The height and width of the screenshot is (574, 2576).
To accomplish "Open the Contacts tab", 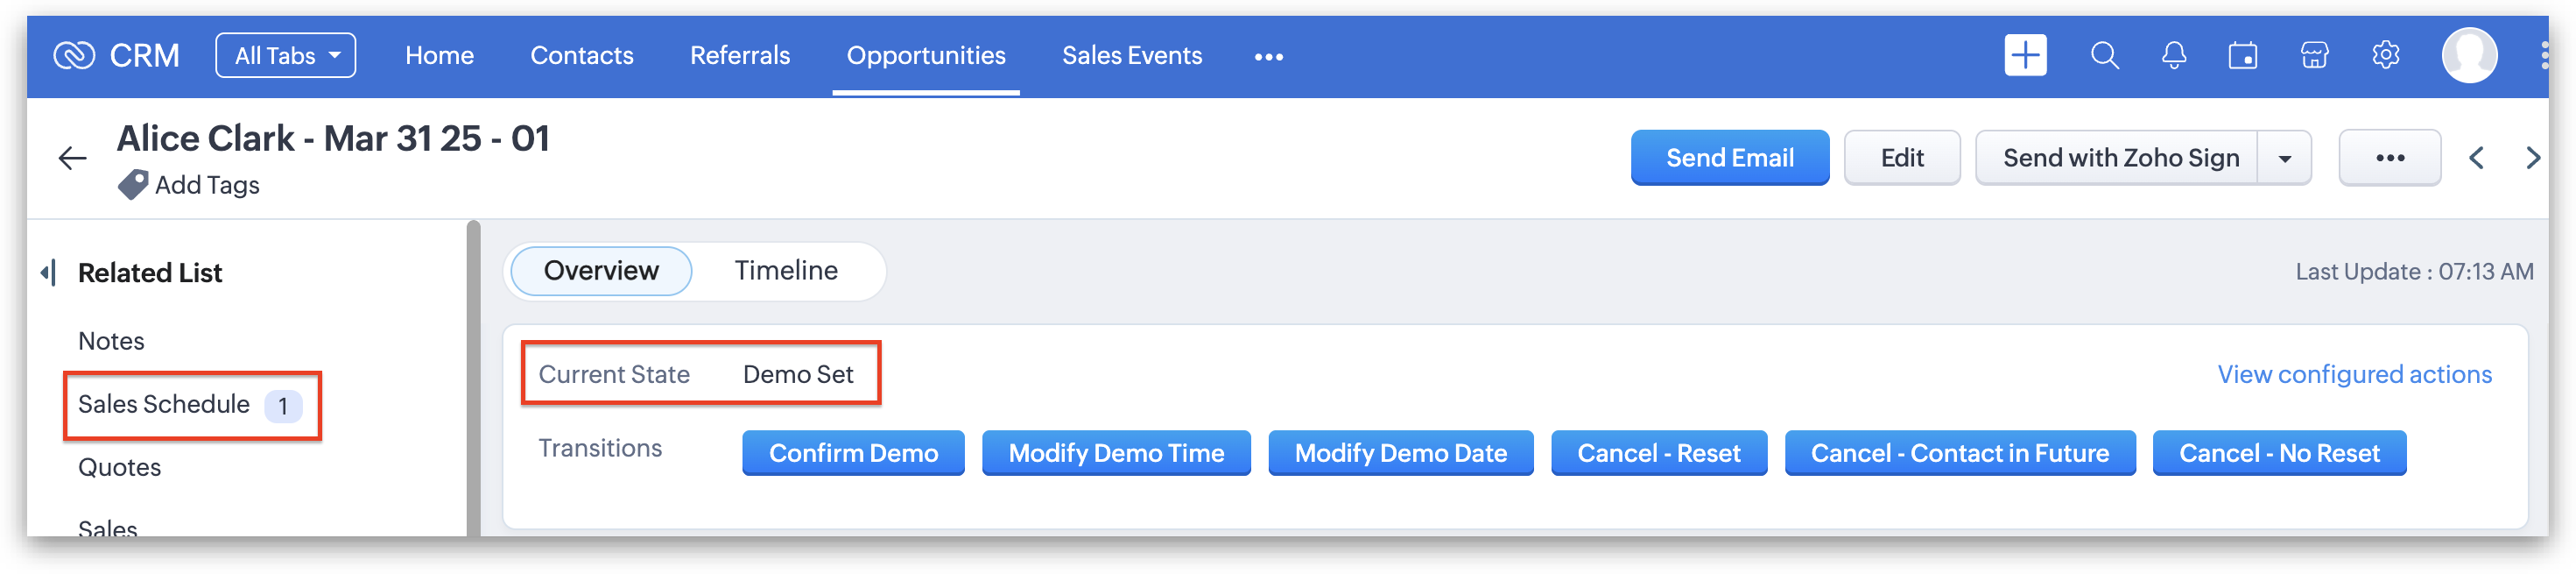I will tap(582, 56).
